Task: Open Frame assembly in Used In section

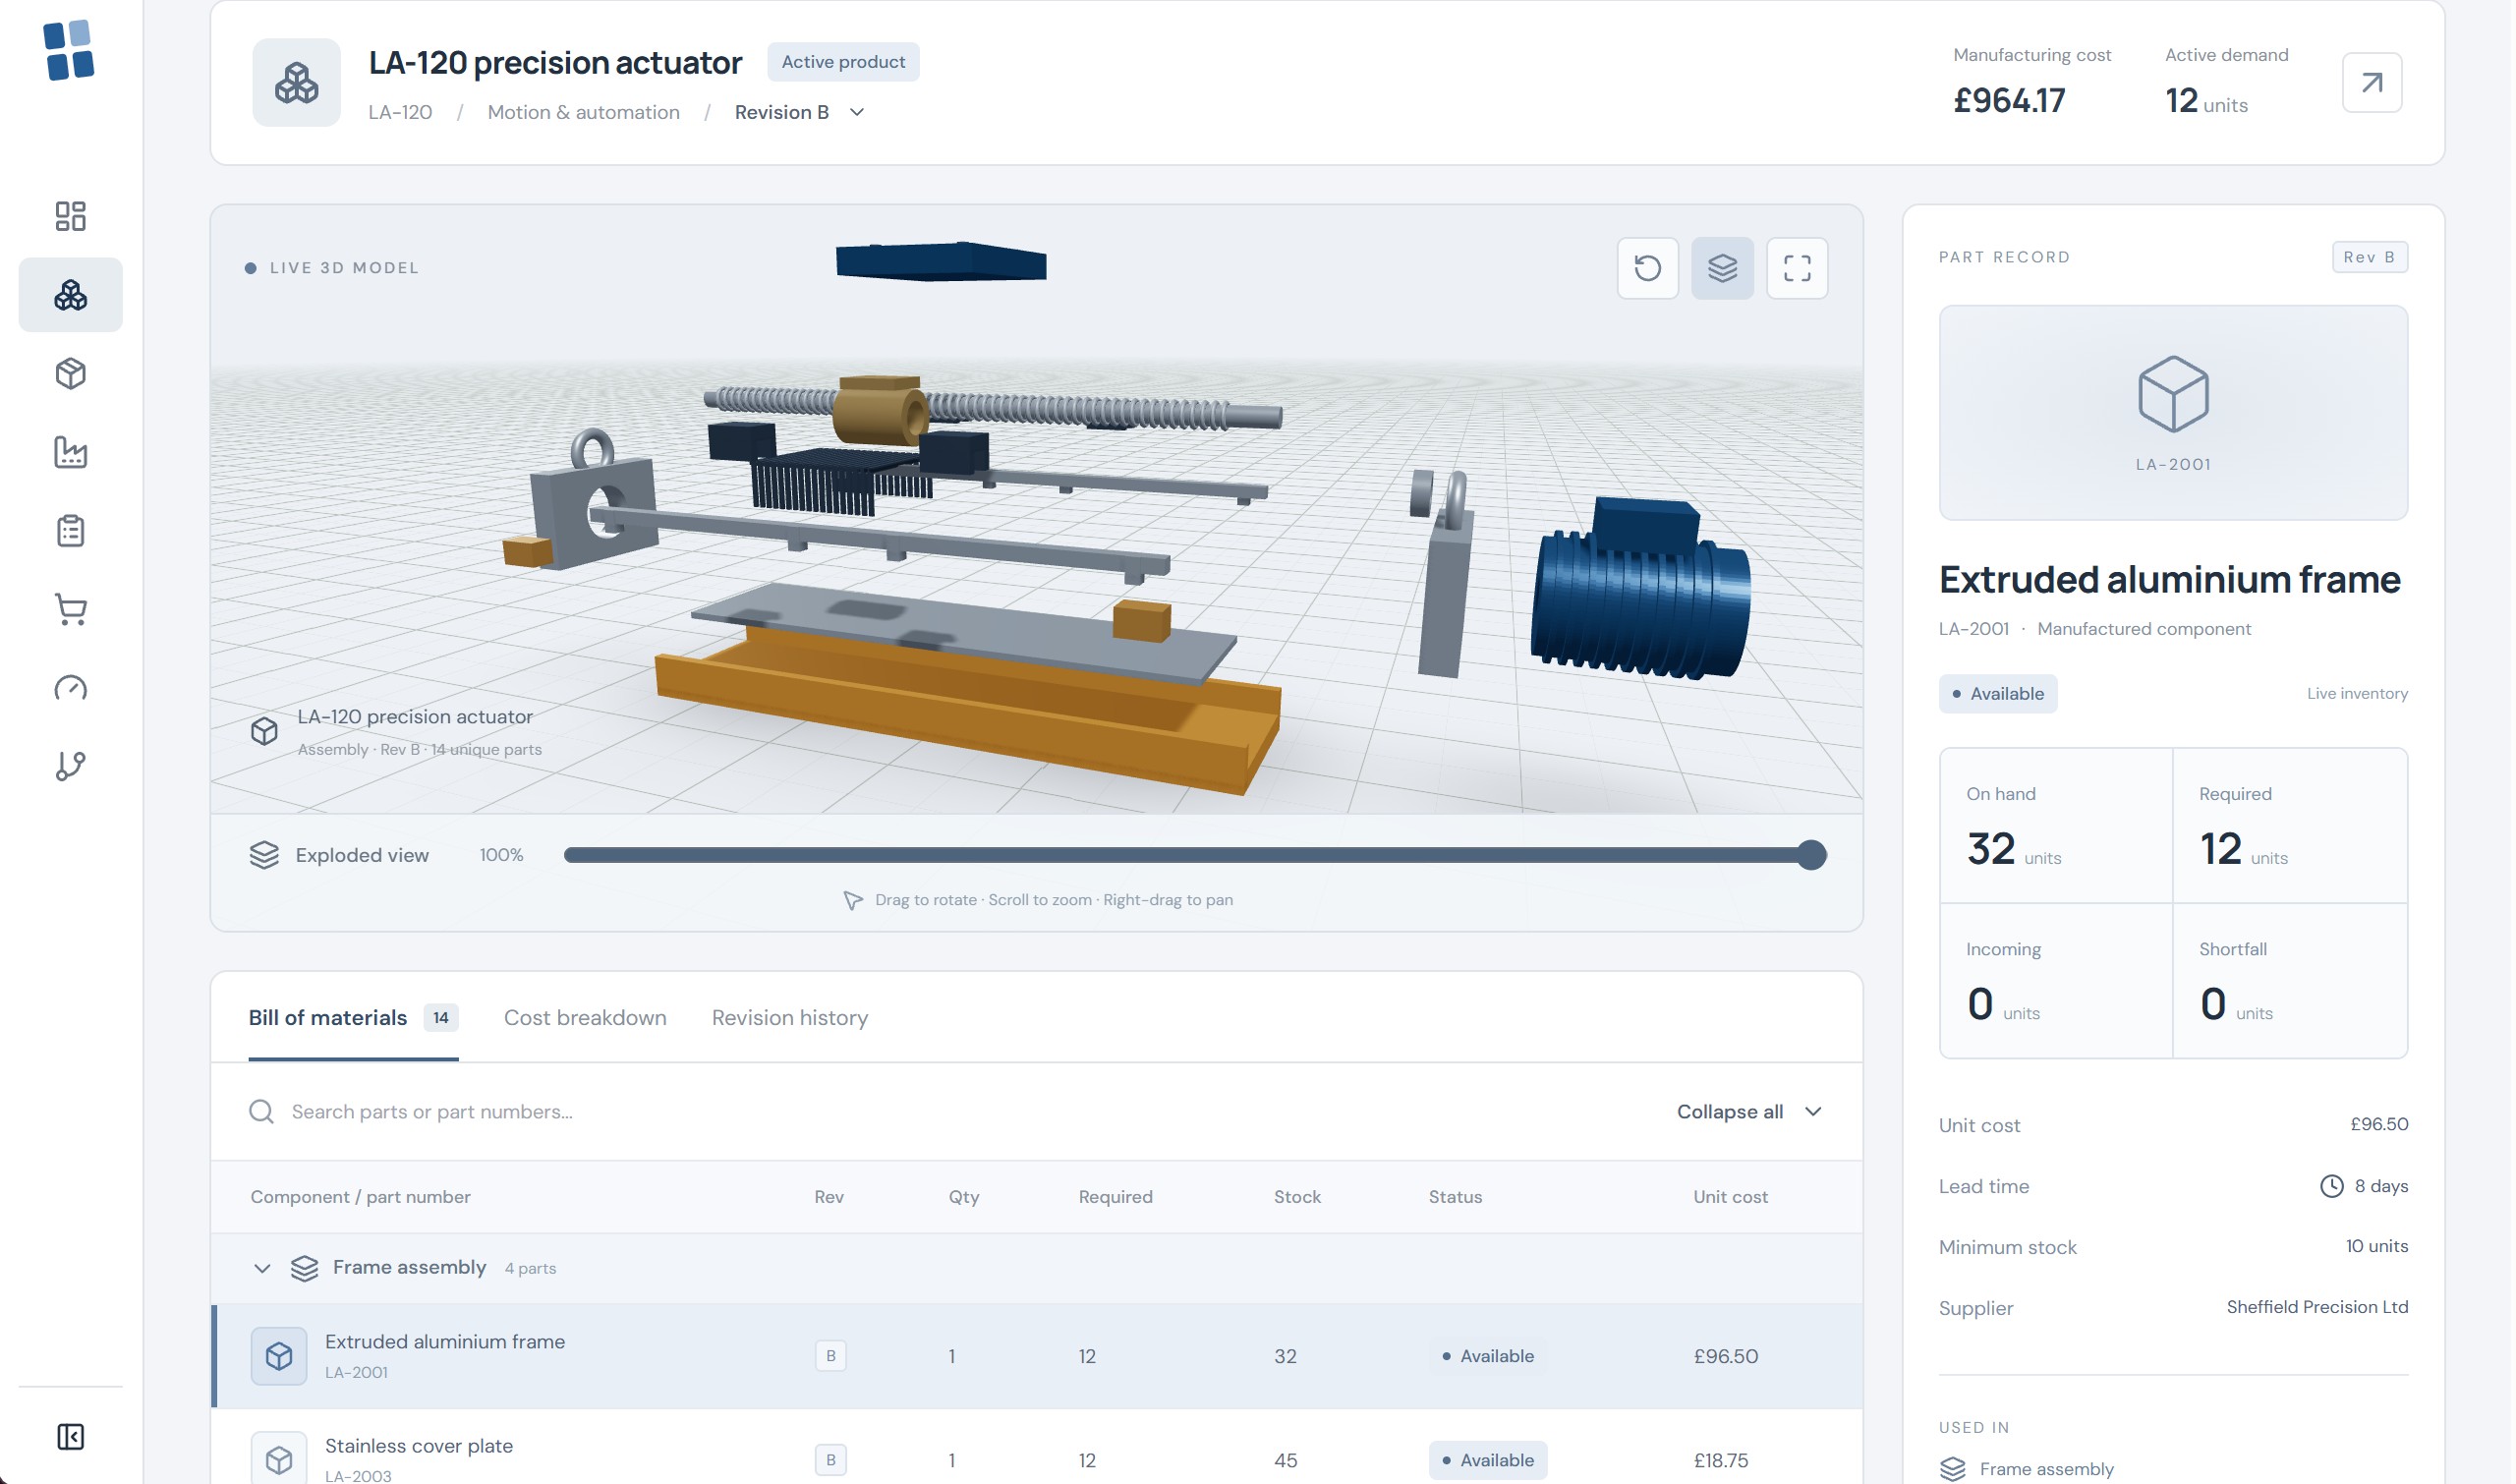Action: (x=2027, y=1469)
